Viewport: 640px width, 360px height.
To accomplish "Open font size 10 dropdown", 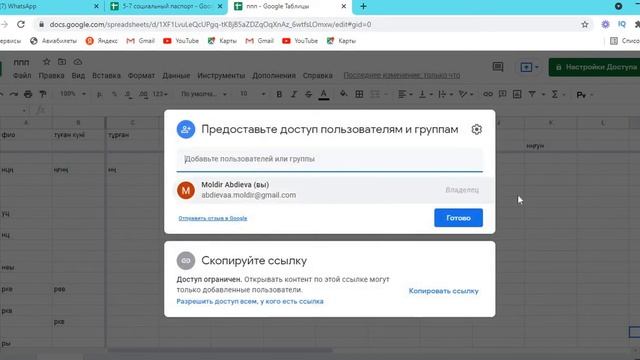I will [x=252, y=94].
